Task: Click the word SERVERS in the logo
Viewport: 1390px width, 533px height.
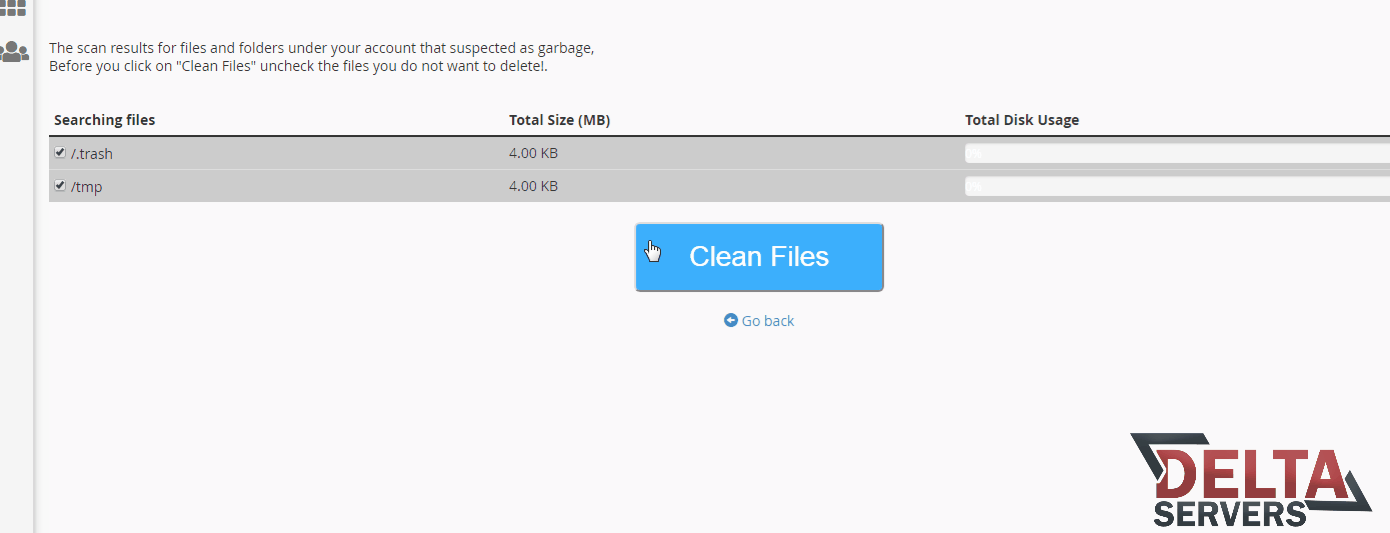Action: tap(1229, 514)
